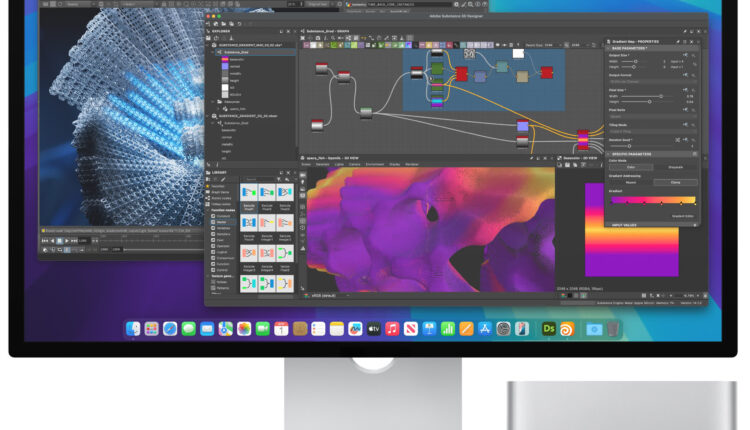Open the Apple TV app from dock

374,329
